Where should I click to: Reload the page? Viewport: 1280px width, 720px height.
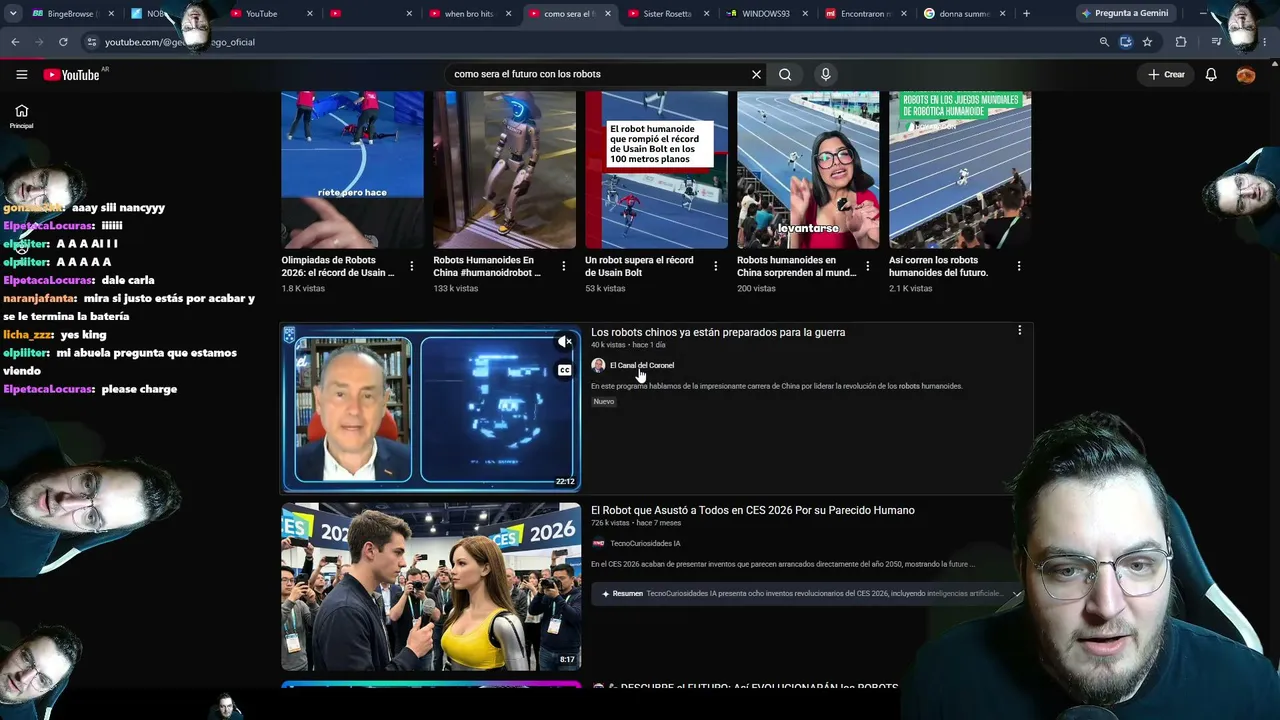[63, 42]
